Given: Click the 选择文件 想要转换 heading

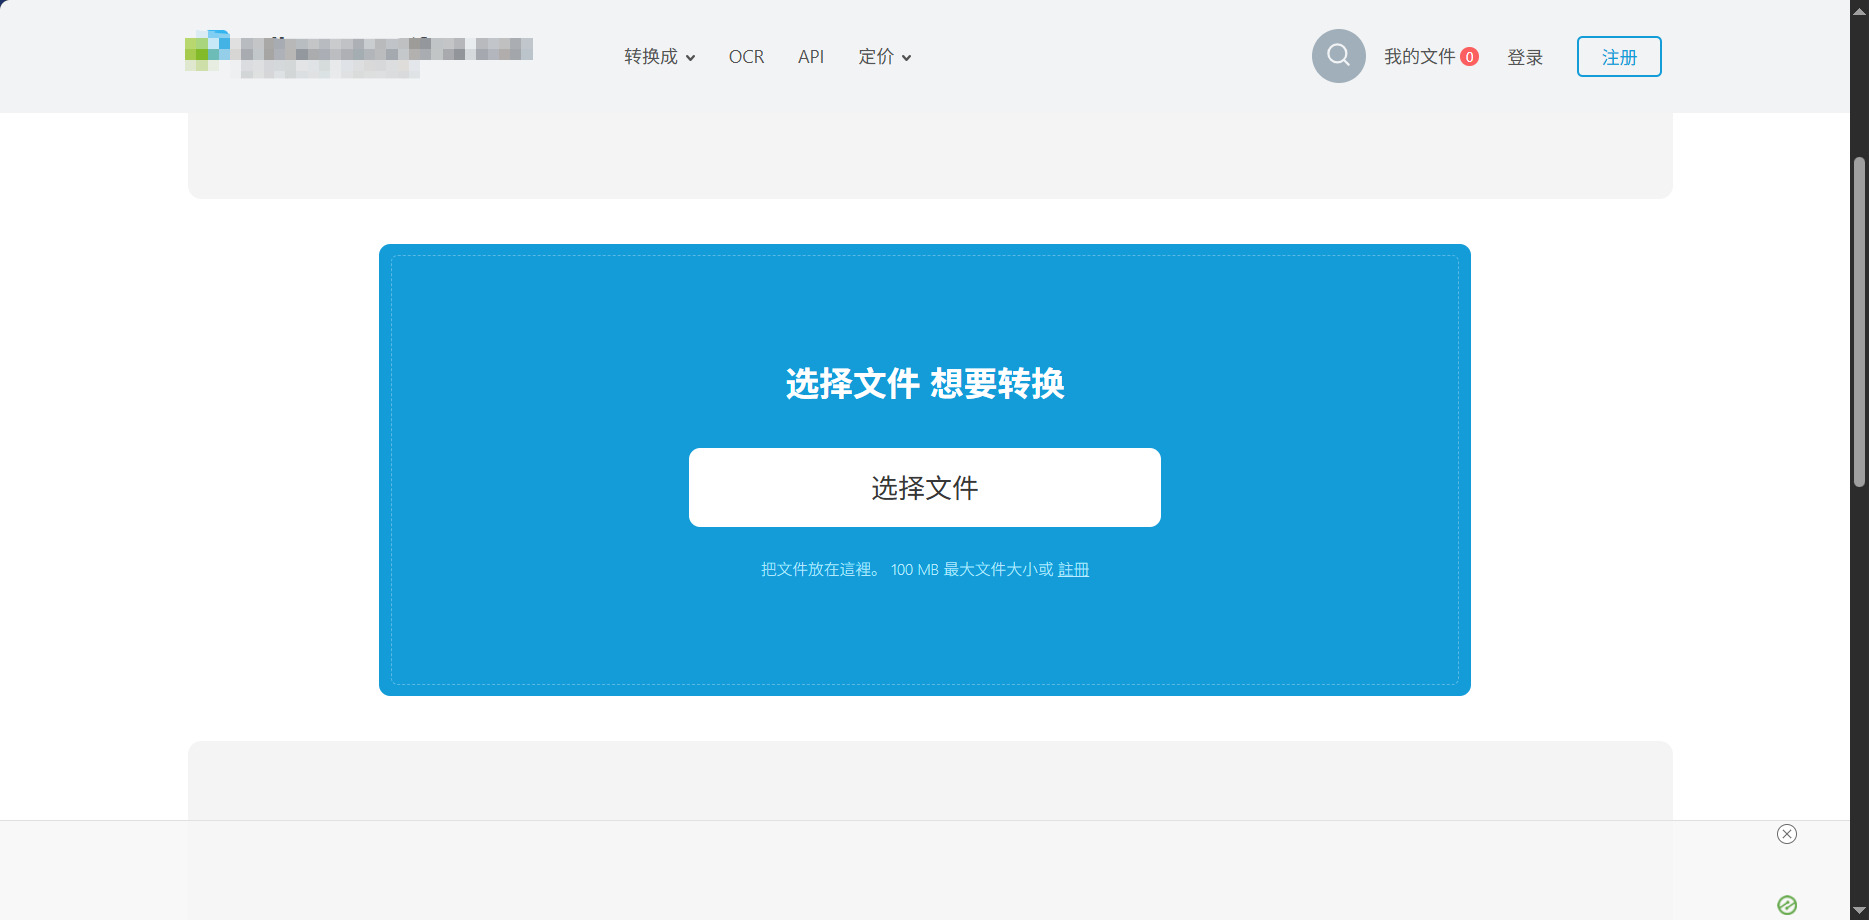Looking at the screenshot, I should 925,383.
